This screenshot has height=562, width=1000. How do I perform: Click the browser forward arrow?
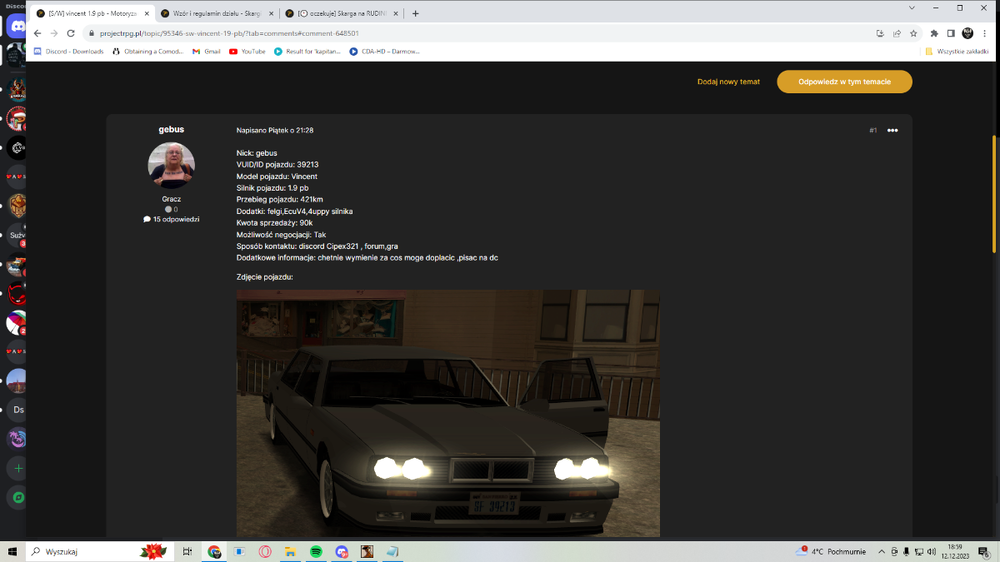click(x=54, y=33)
